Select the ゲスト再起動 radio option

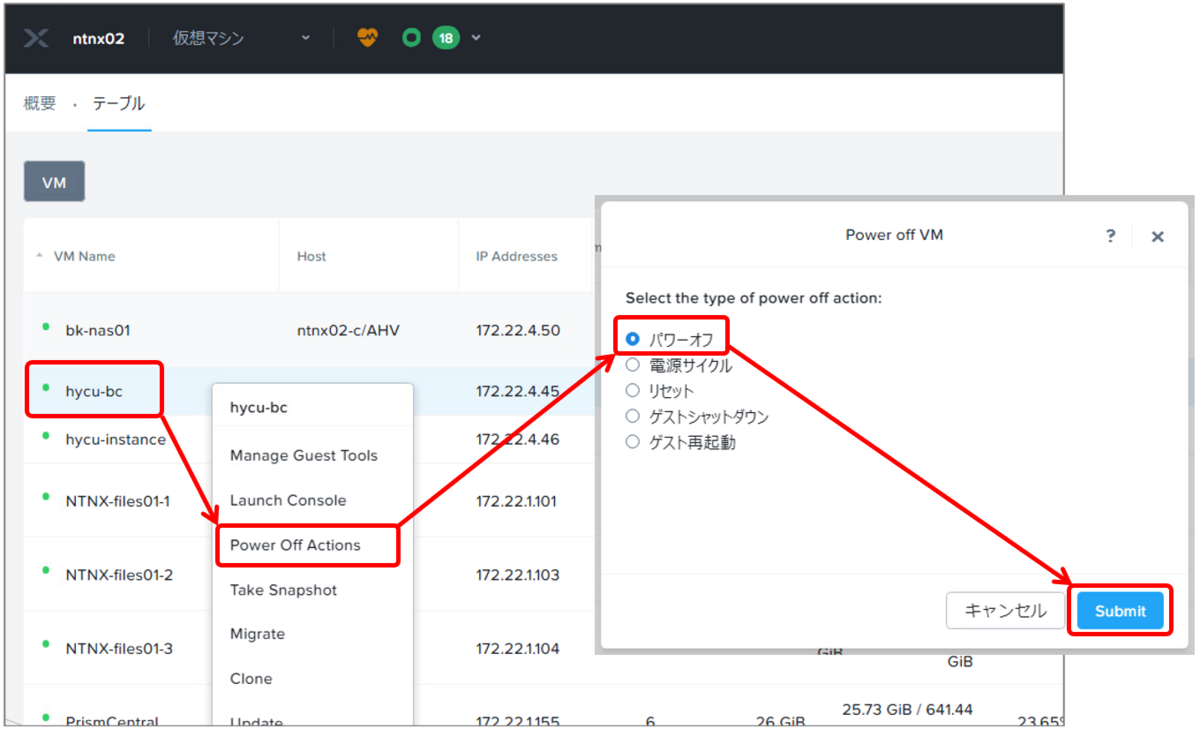click(x=632, y=441)
